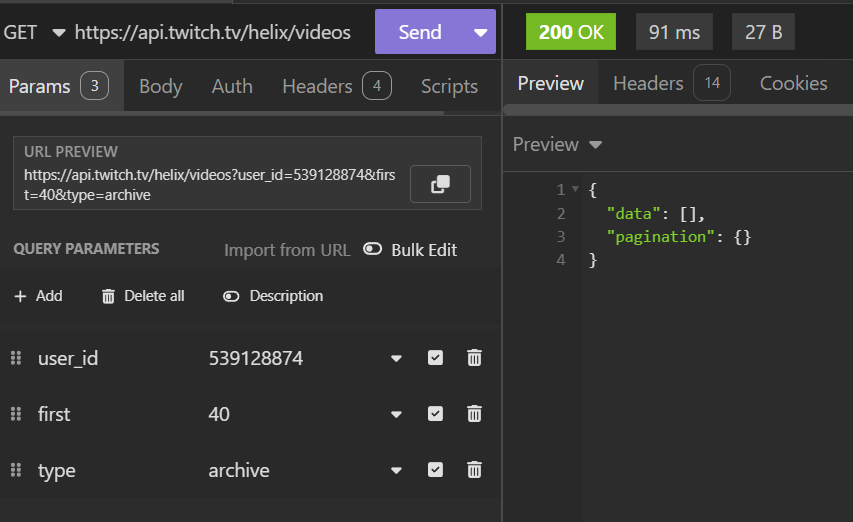Viewport: 853px width, 522px height.
Task: Delete the type parameter row
Action: (x=474, y=470)
